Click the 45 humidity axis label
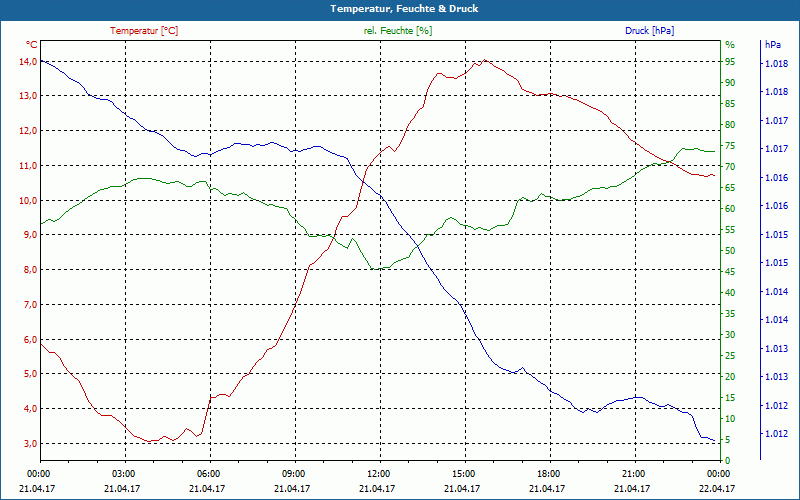The width and height of the screenshot is (800, 500). coord(730,272)
